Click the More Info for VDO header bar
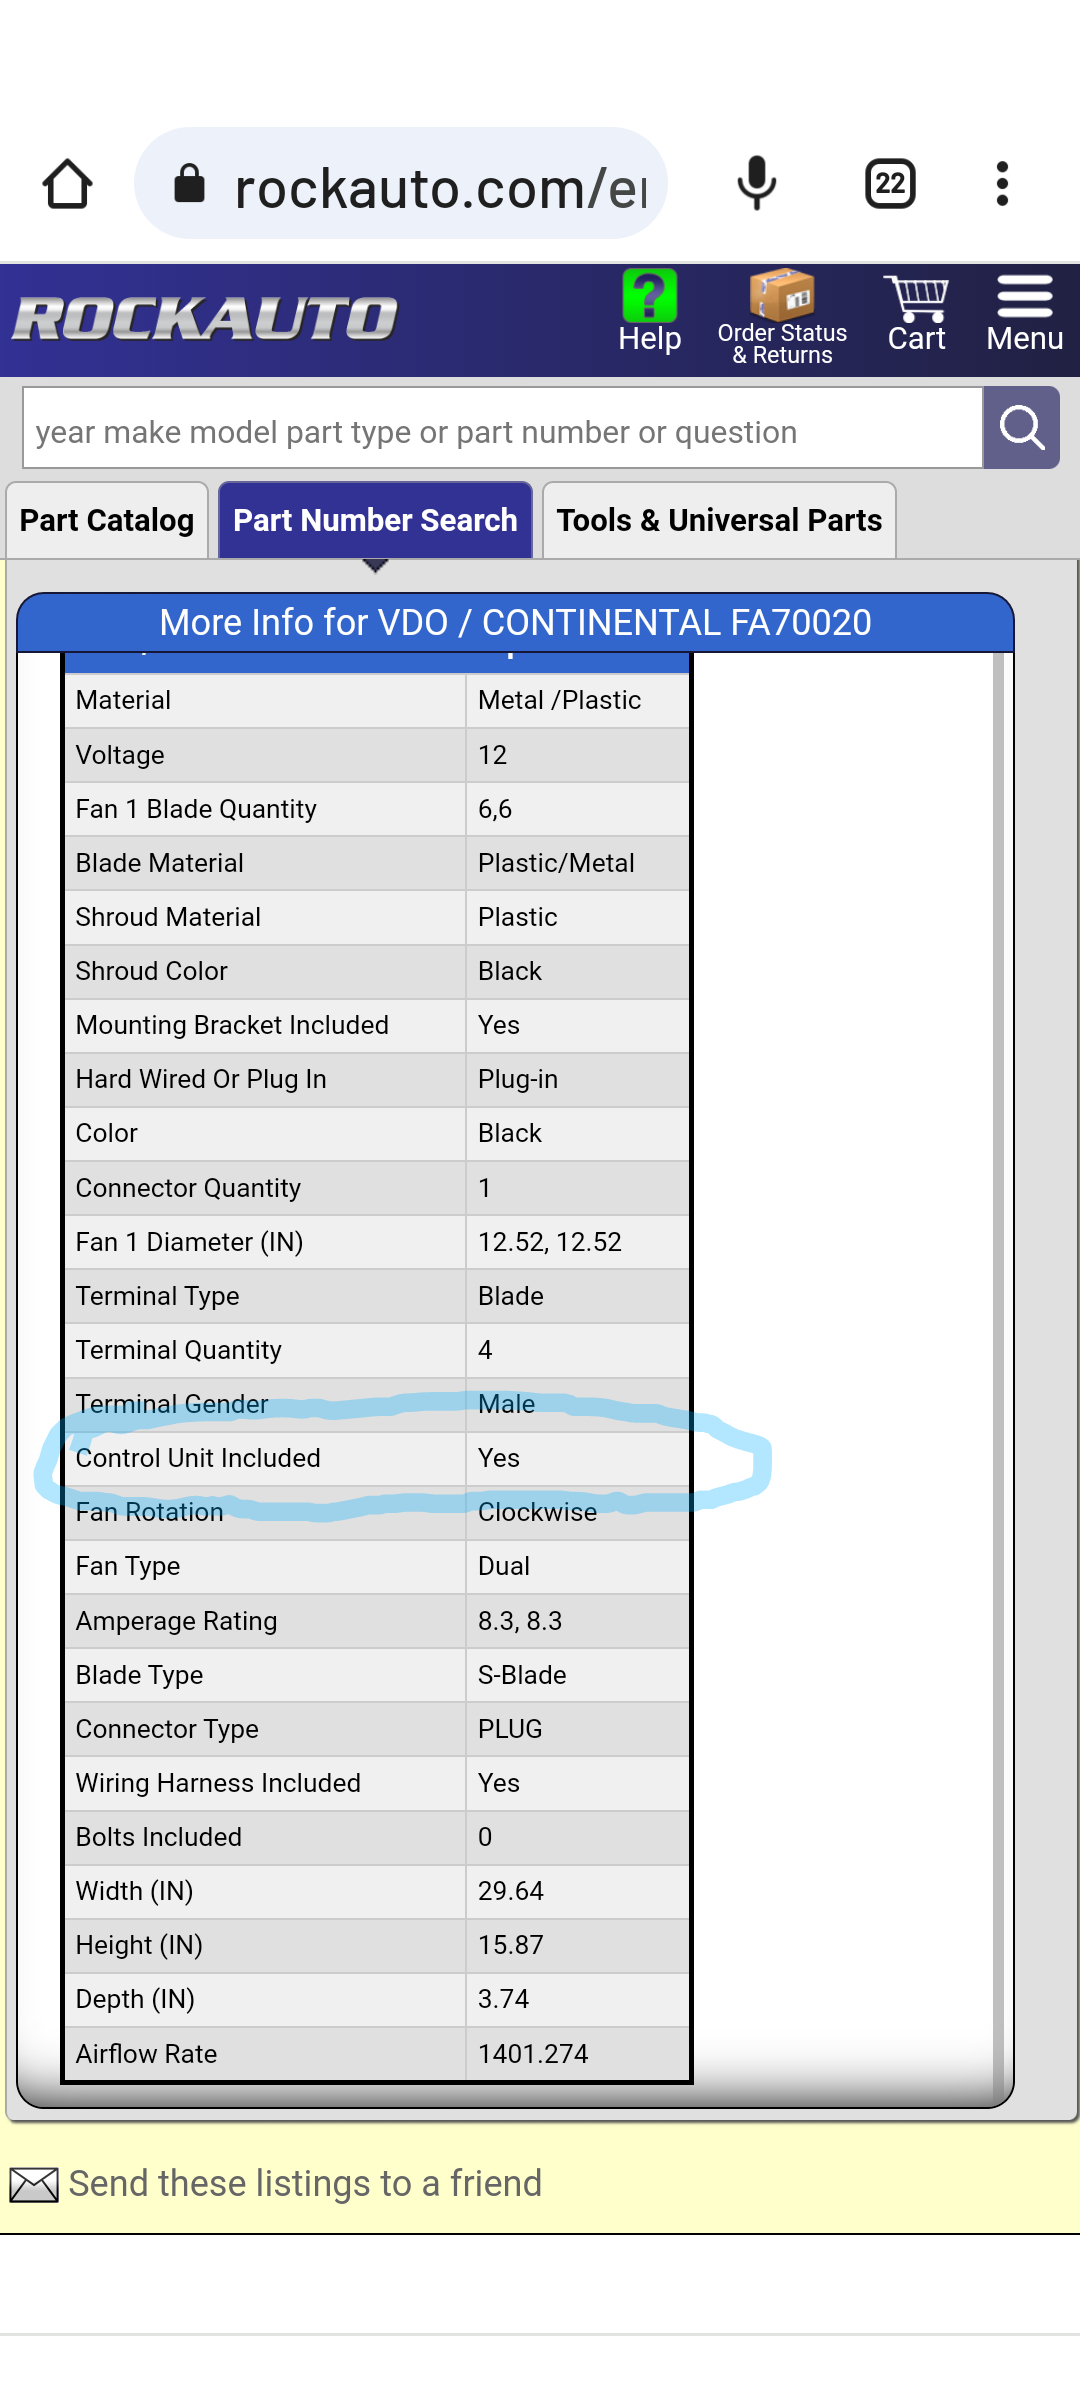This screenshot has height=2400, width=1080. [516, 622]
